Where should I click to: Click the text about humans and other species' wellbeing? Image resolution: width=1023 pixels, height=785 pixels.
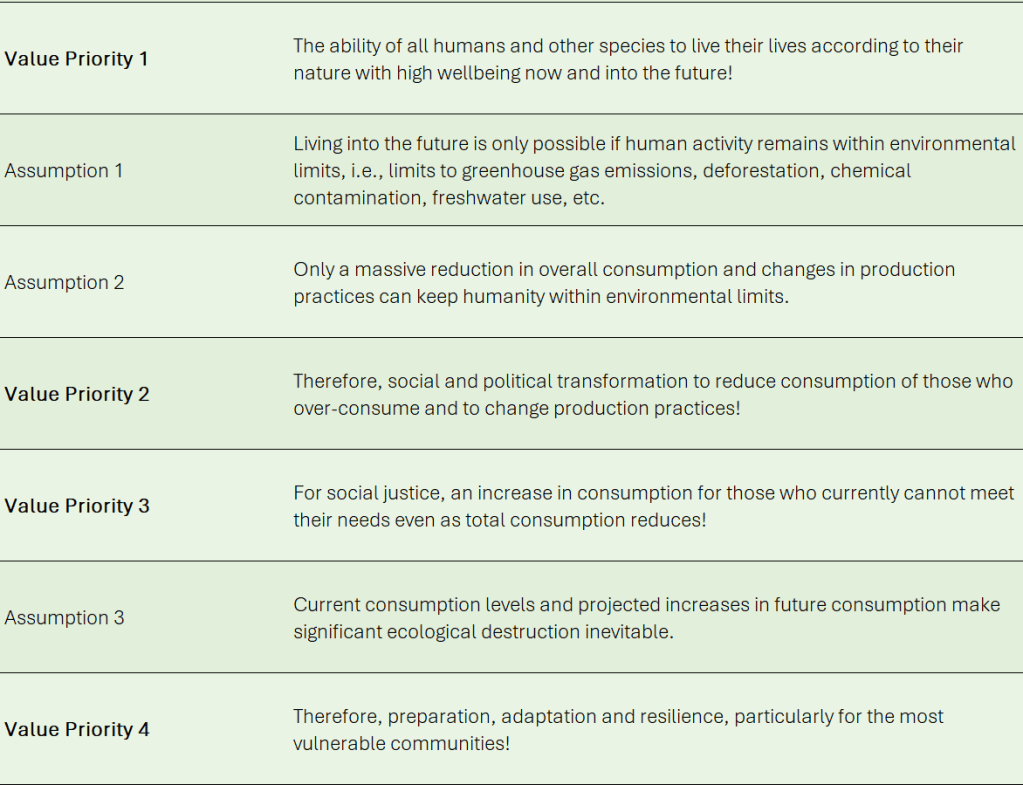click(628, 60)
